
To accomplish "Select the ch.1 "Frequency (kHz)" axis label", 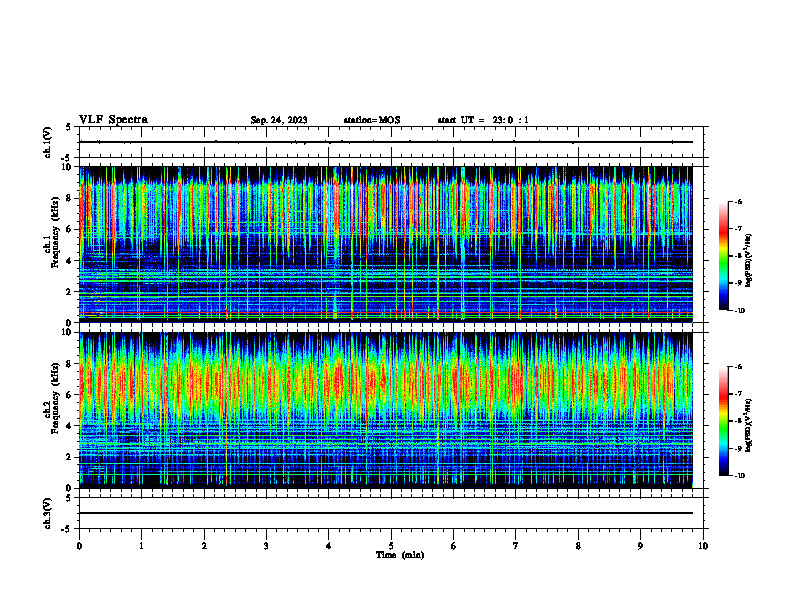I will [x=55, y=233].
